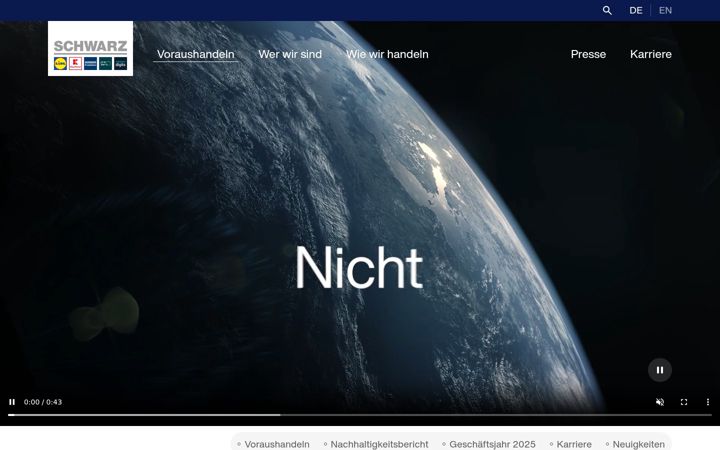This screenshot has width=720, height=450.
Task: Open the Wie wir handeln menu
Action: pos(387,54)
